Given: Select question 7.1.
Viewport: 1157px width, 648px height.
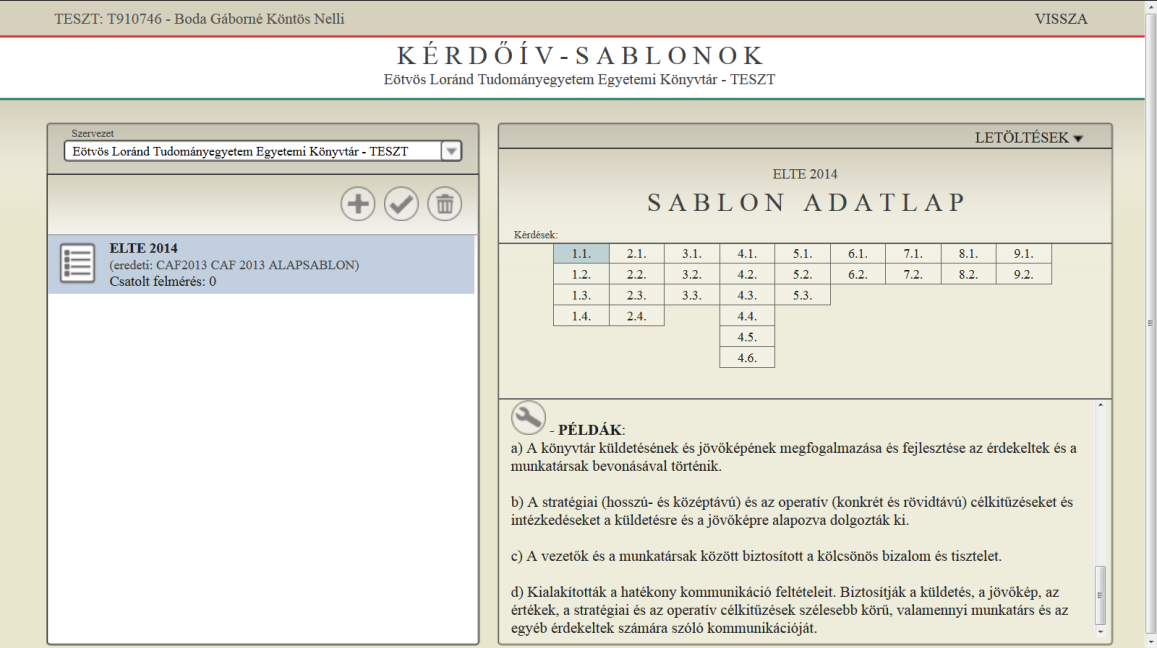Looking at the screenshot, I should (913, 254).
